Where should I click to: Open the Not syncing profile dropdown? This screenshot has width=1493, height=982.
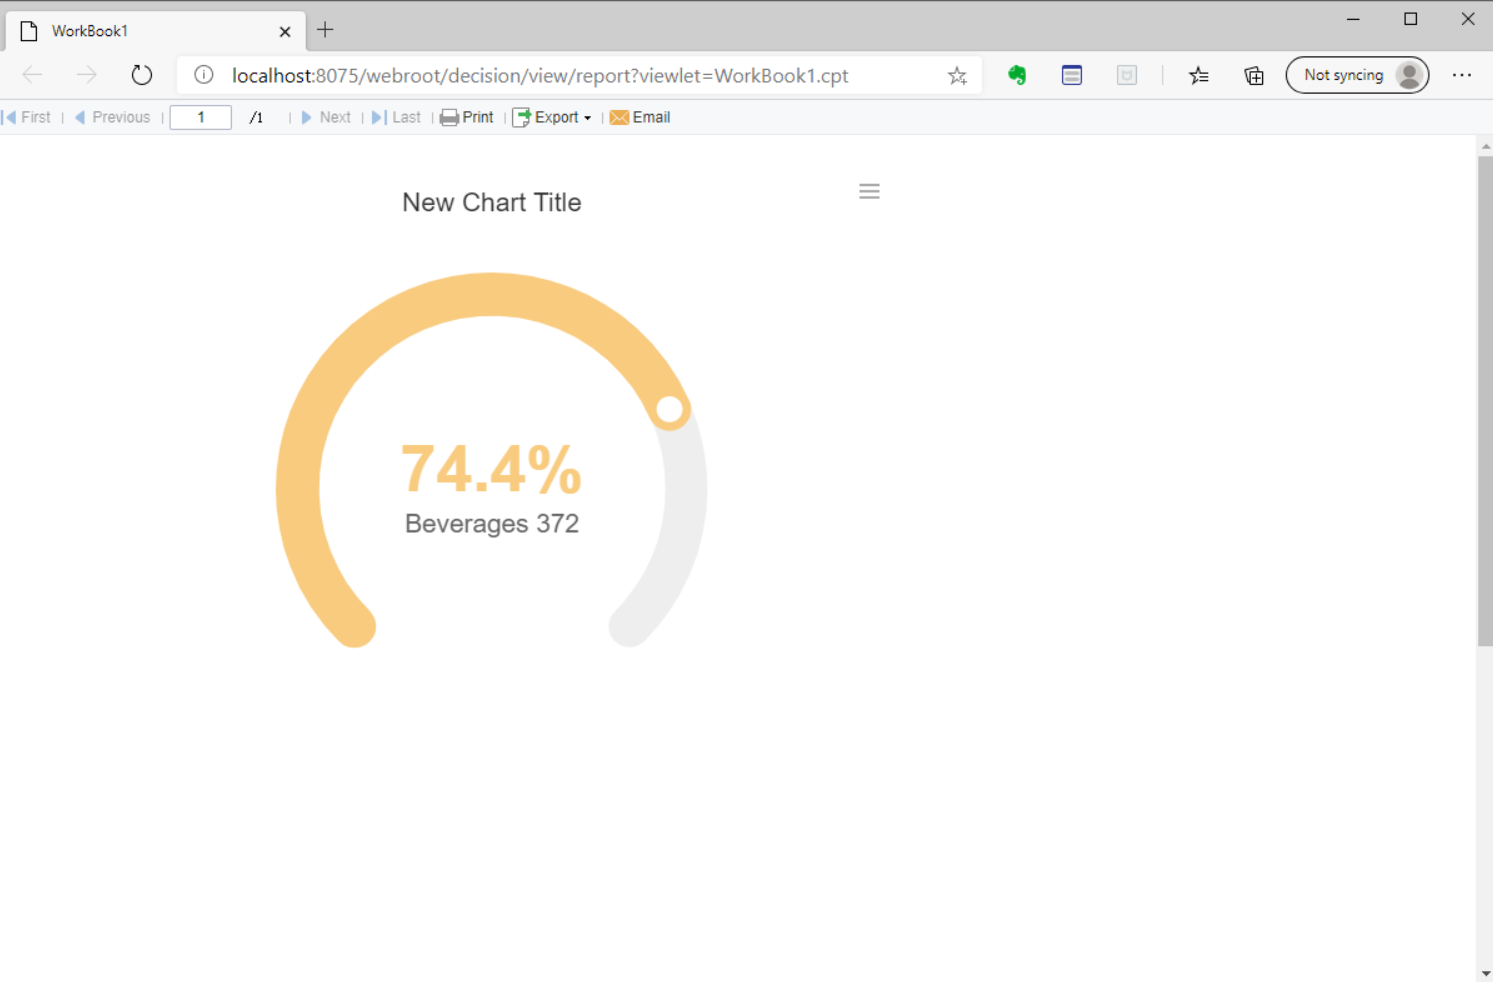click(x=1357, y=74)
